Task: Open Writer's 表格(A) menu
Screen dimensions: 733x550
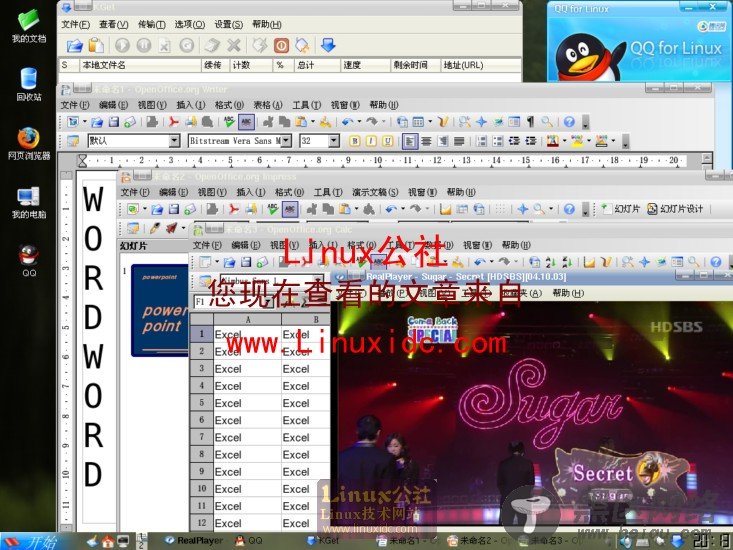Action: point(268,105)
